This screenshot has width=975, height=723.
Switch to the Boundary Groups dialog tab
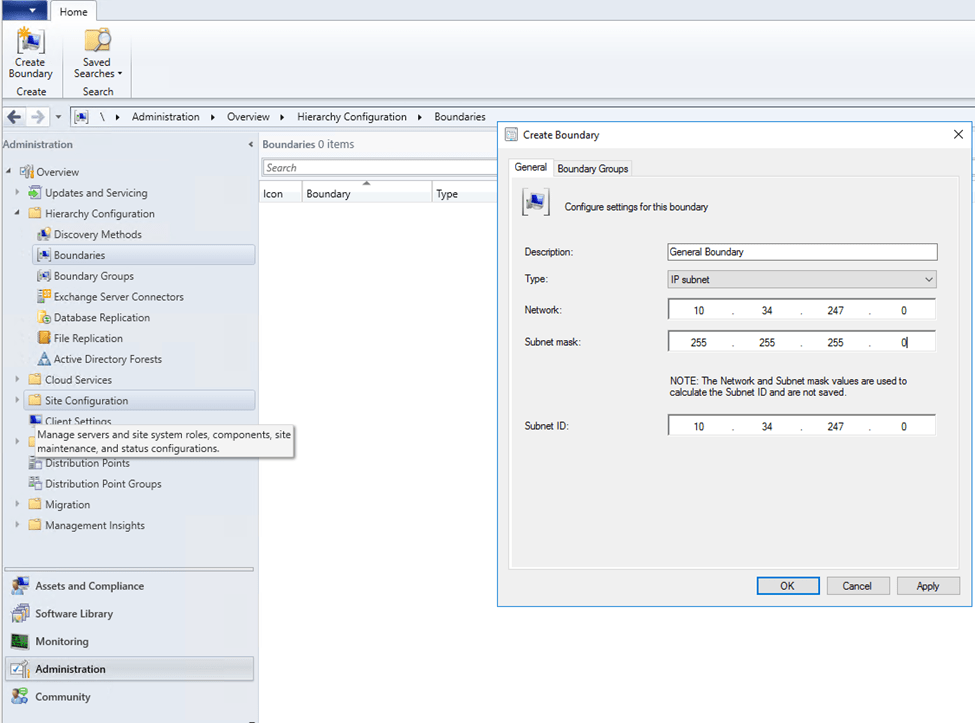592,168
